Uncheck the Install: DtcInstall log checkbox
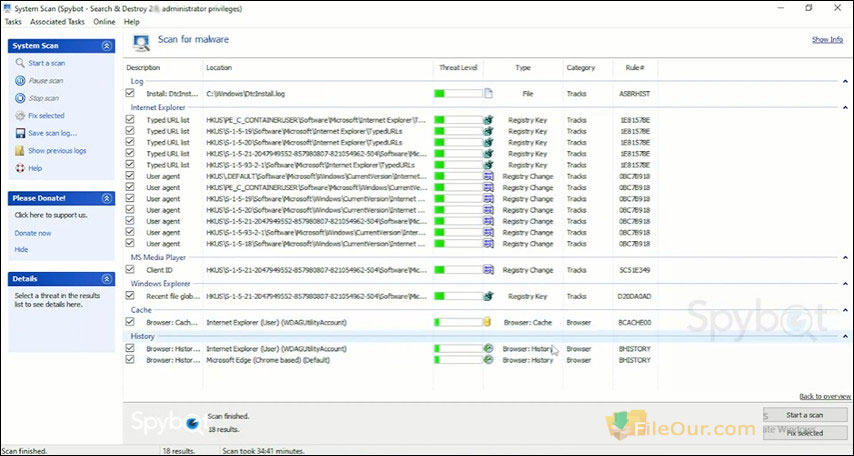 click(x=130, y=93)
